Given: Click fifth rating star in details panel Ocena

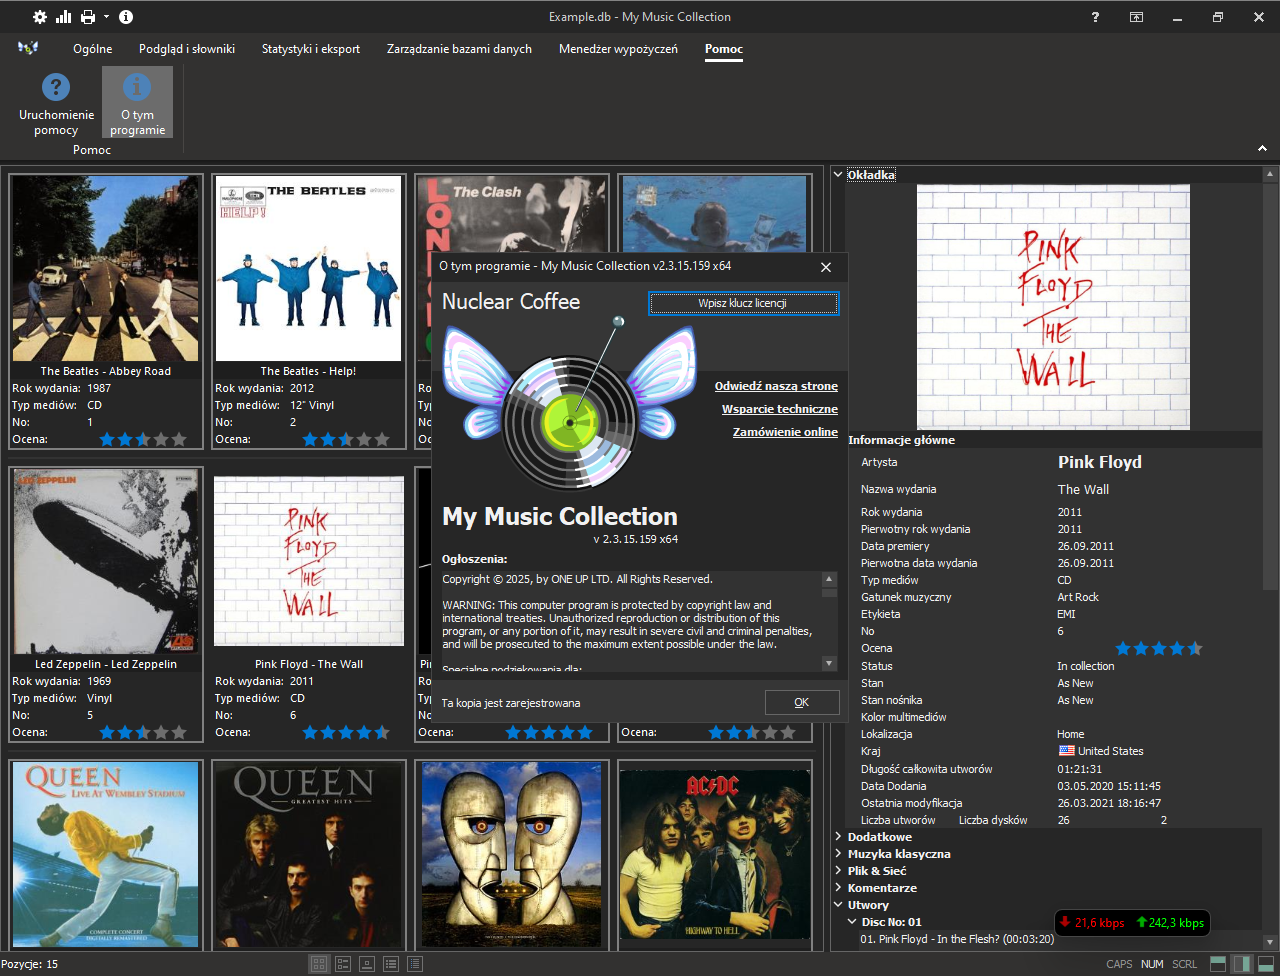Looking at the screenshot, I should 1195,648.
